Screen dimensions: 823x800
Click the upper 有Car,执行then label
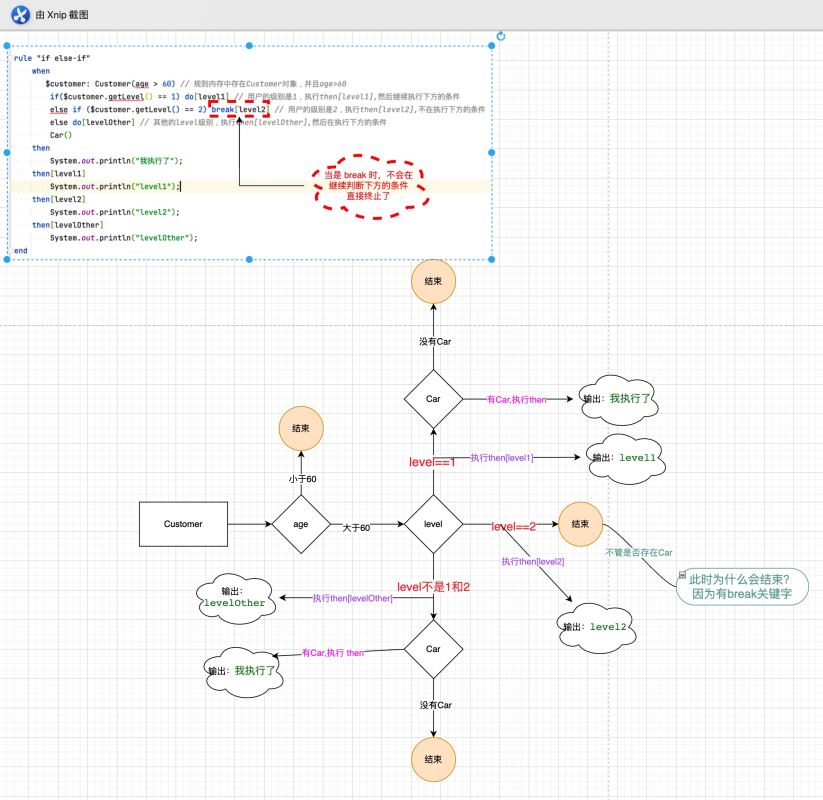pos(516,399)
